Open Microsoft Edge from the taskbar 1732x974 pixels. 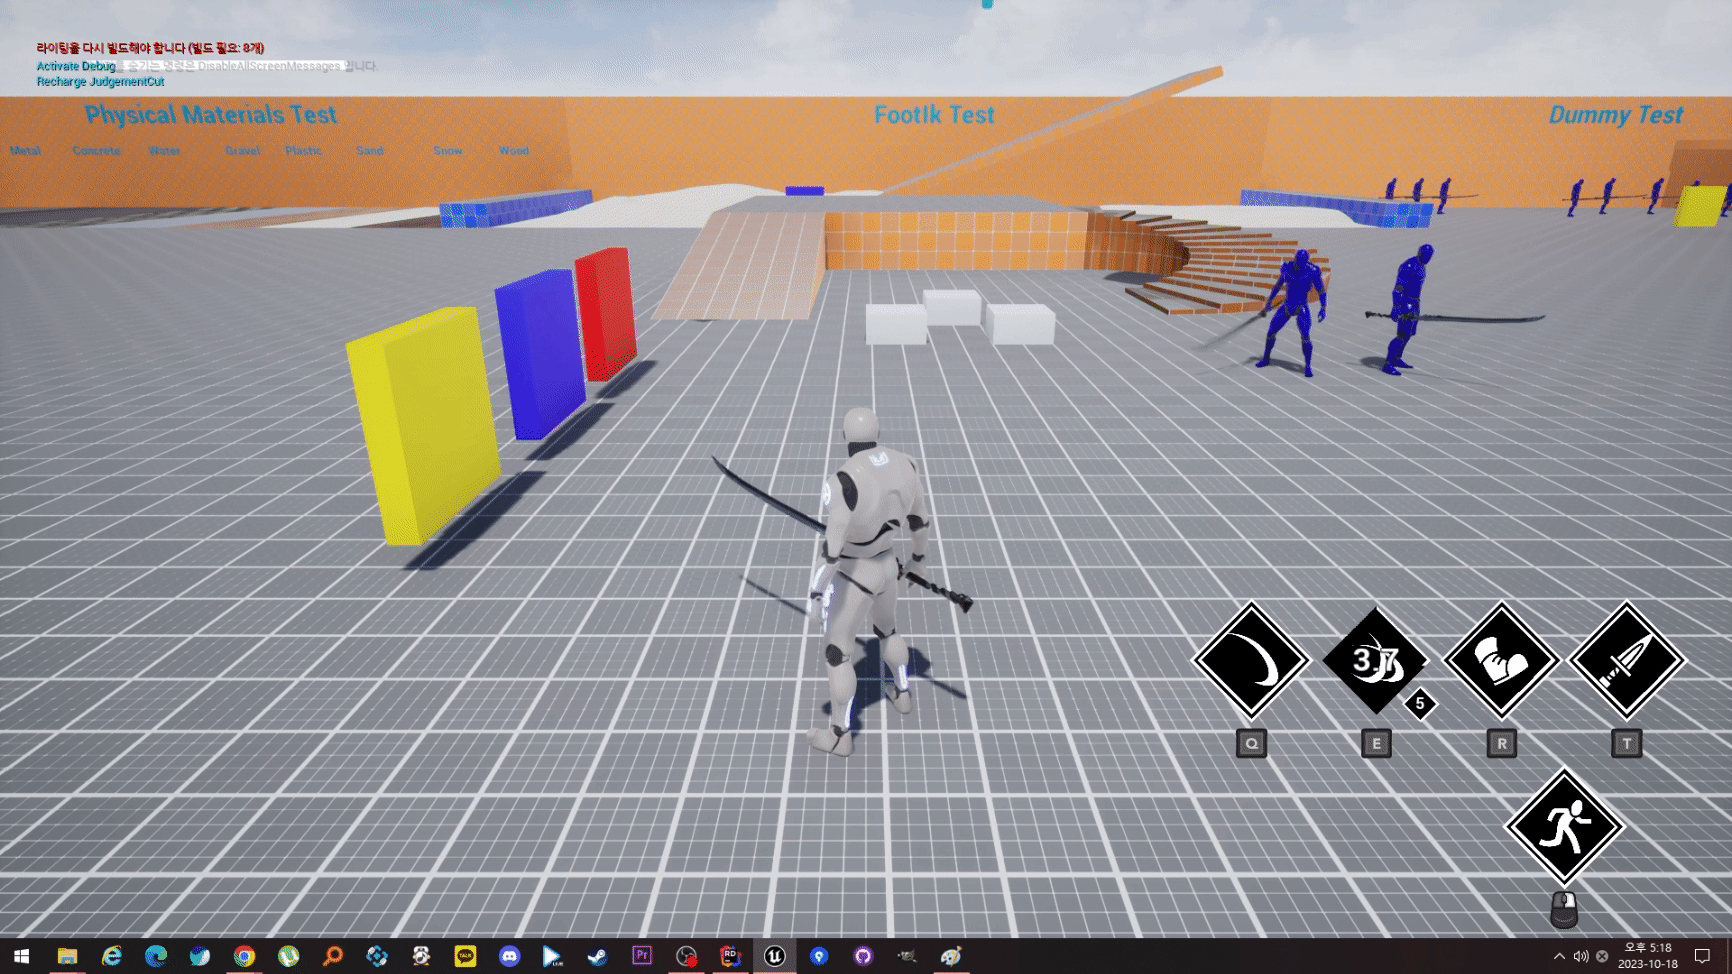click(x=156, y=956)
